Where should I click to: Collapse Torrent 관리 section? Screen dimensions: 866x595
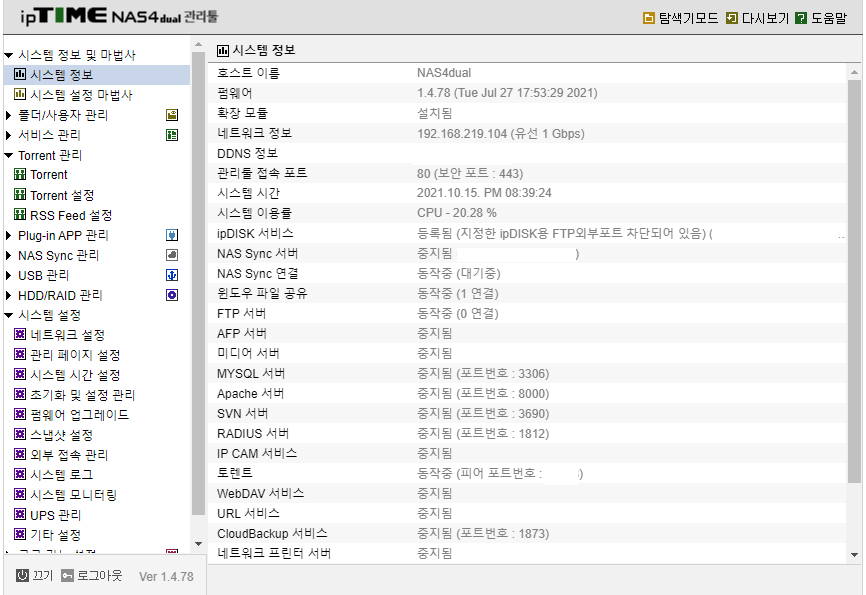click(8, 155)
